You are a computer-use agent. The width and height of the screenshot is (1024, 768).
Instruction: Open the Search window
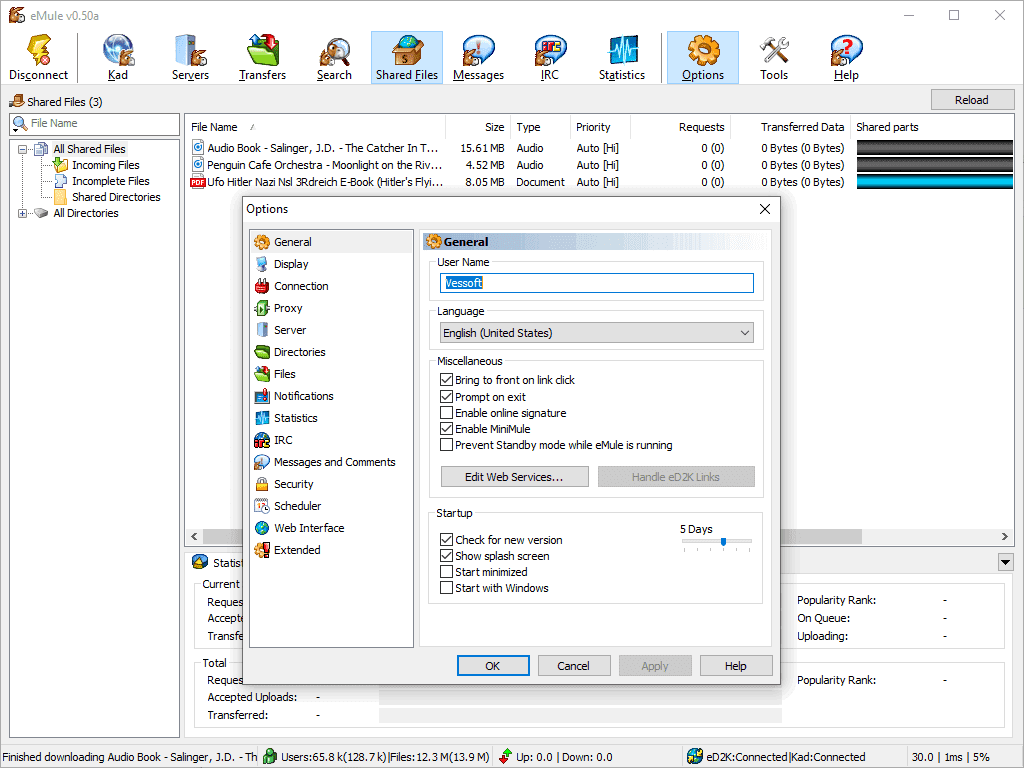click(334, 57)
